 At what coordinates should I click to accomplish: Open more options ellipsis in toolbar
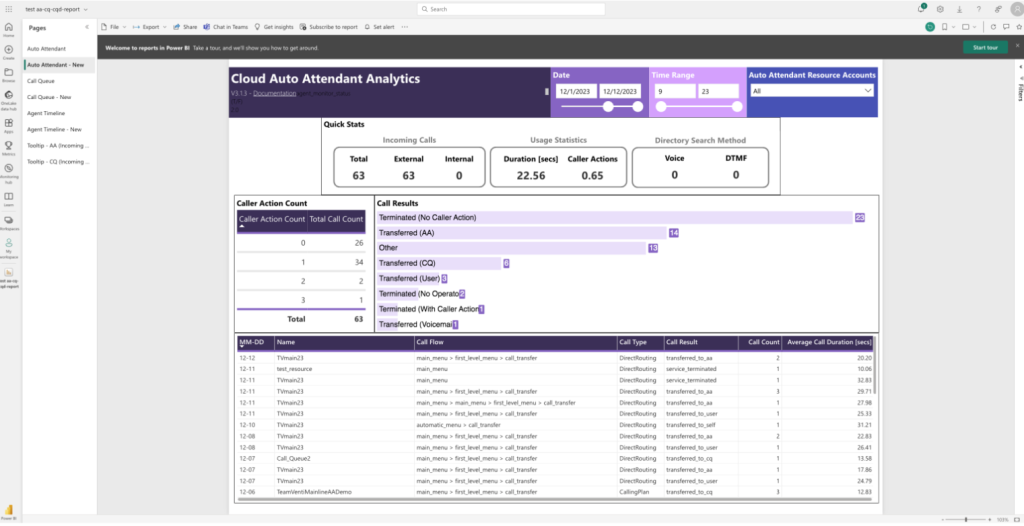(x=405, y=27)
